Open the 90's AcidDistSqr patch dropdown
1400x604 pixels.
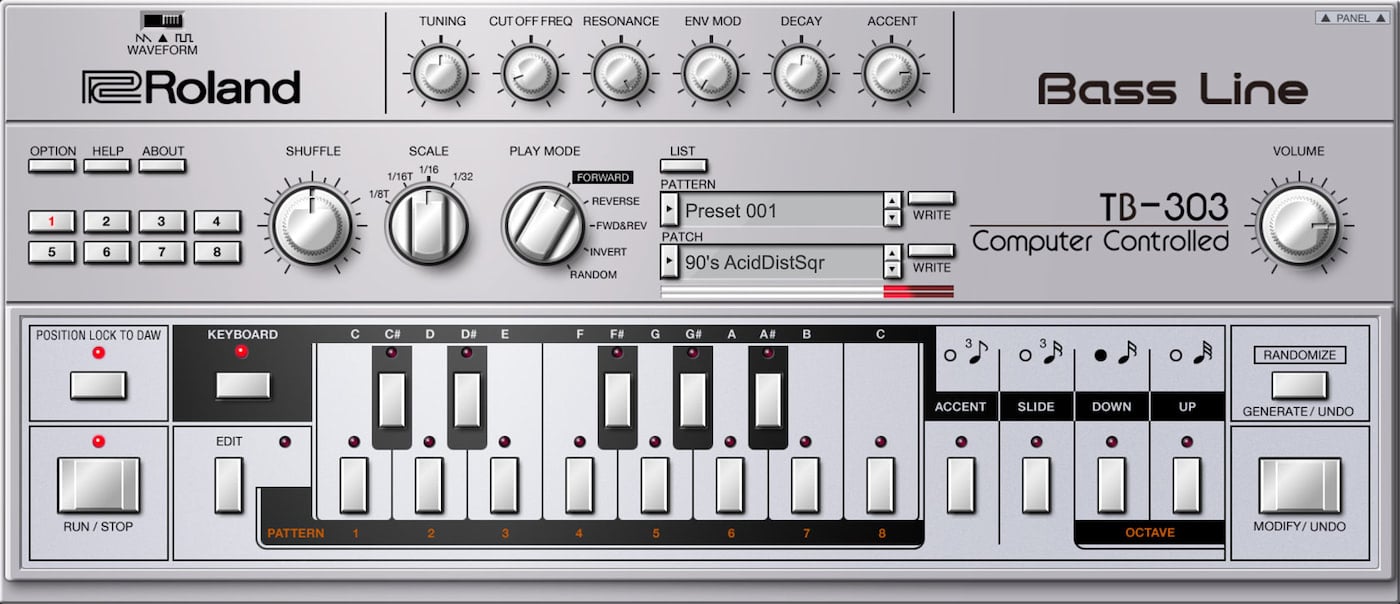coord(672,263)
